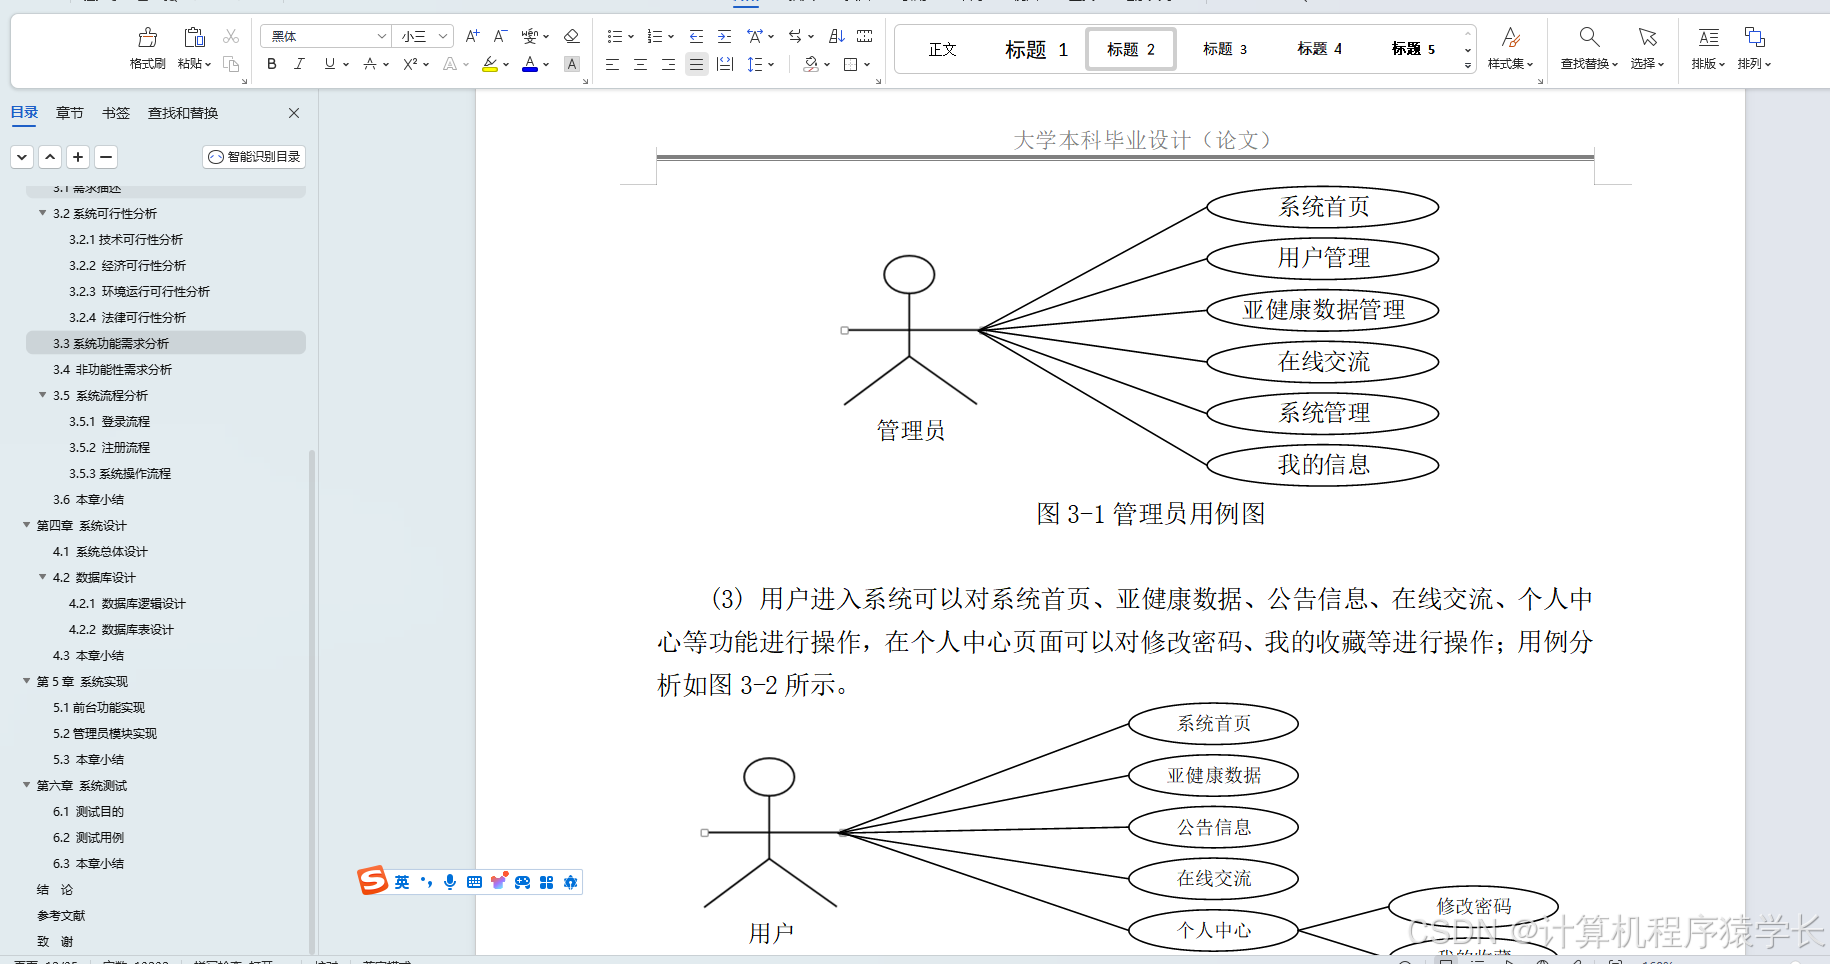The image size is (1830, 964).
Task: Apply the 标题 3 style
Action: (1225, 49)
